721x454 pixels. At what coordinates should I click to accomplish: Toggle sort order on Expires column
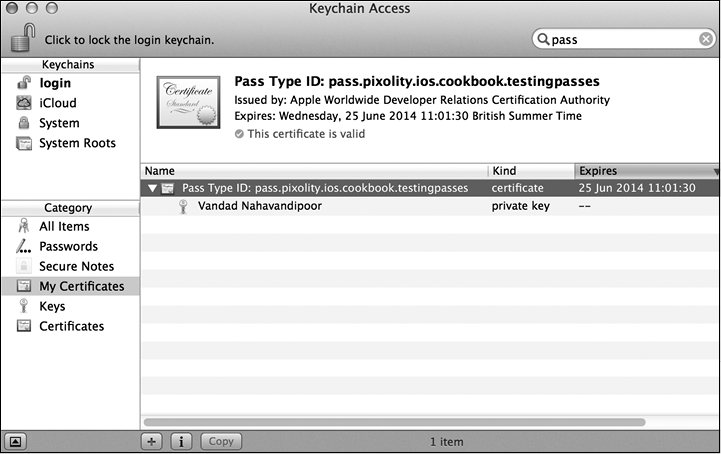pyautogui.click(x=645, y=171)
